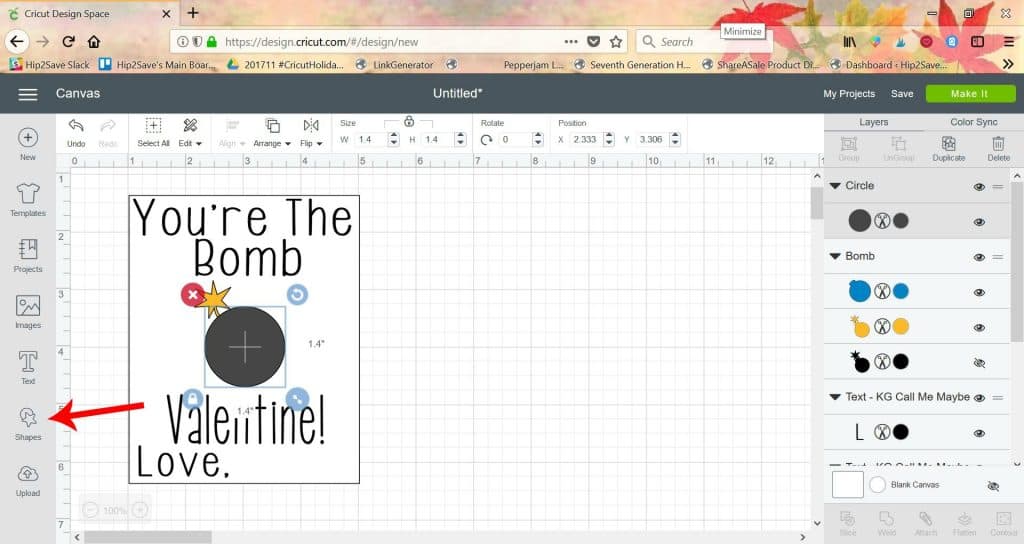
Task: Show more bookmarks with chevron
Action: 1008,64
